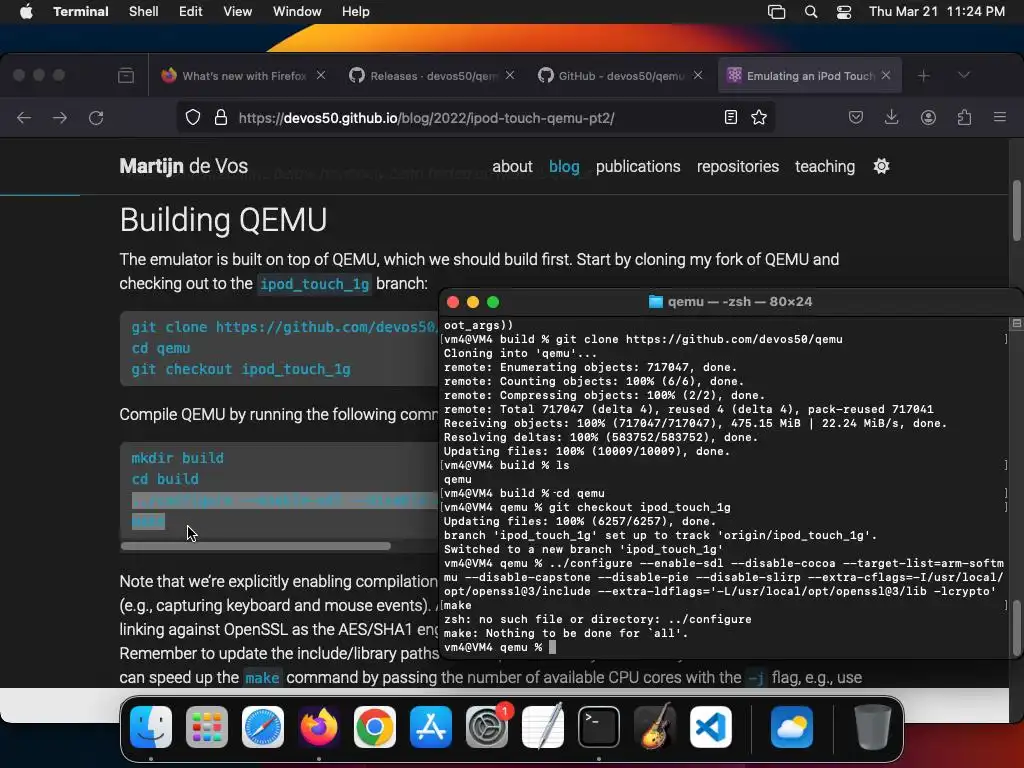Go back to previous page
This screenshot has height=768, width=1024.
click(x=24, y=118)
